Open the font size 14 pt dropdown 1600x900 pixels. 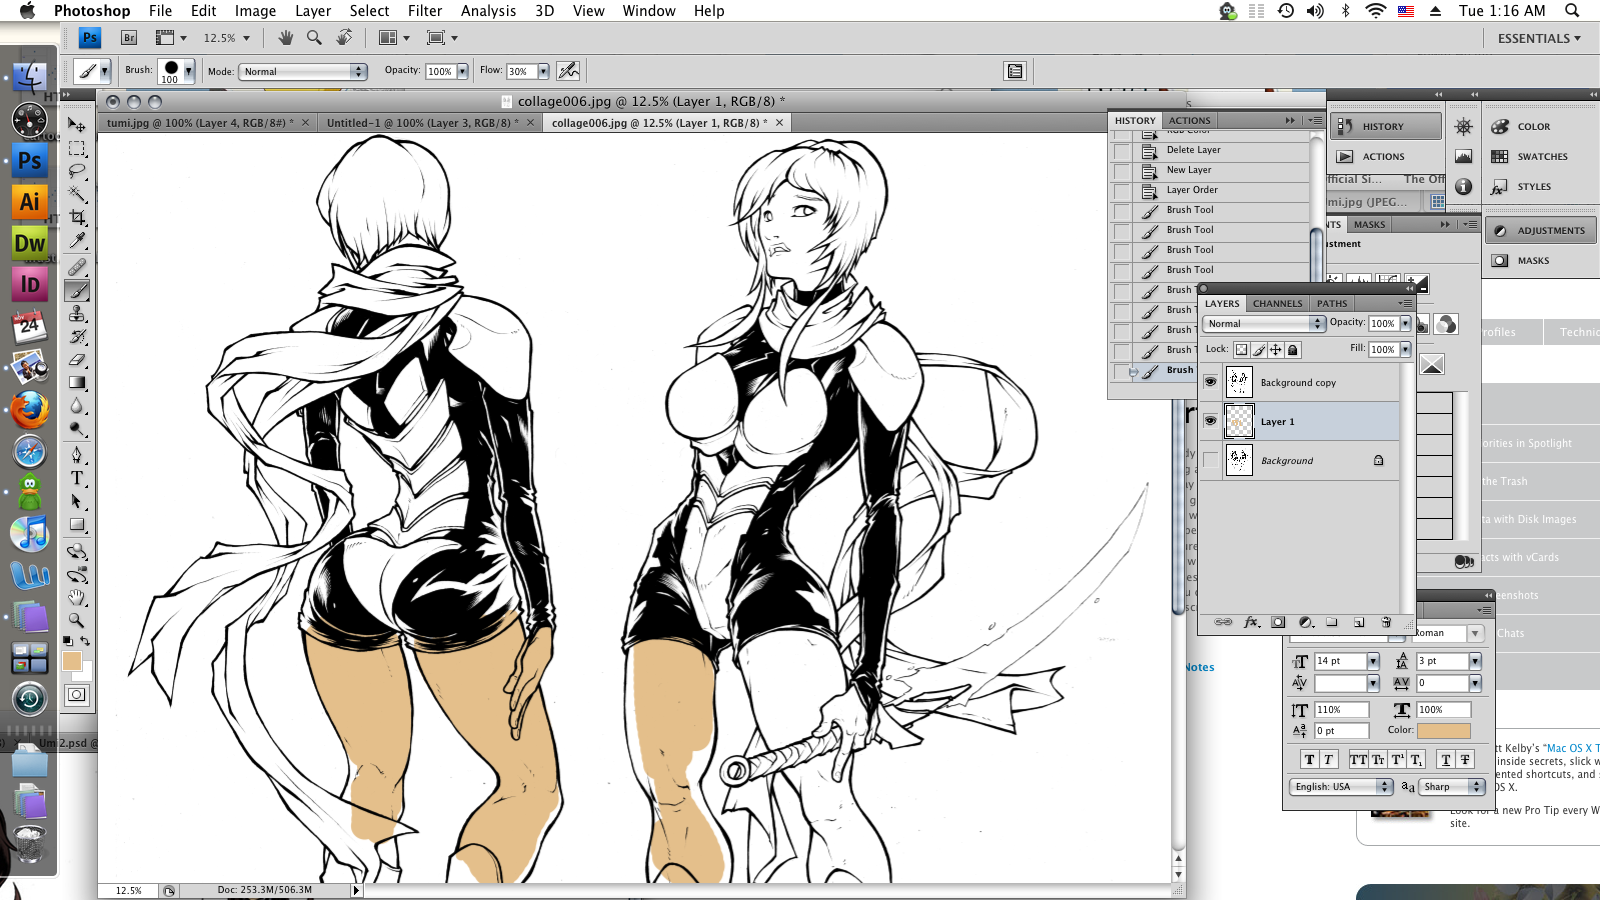[1373, 661]
